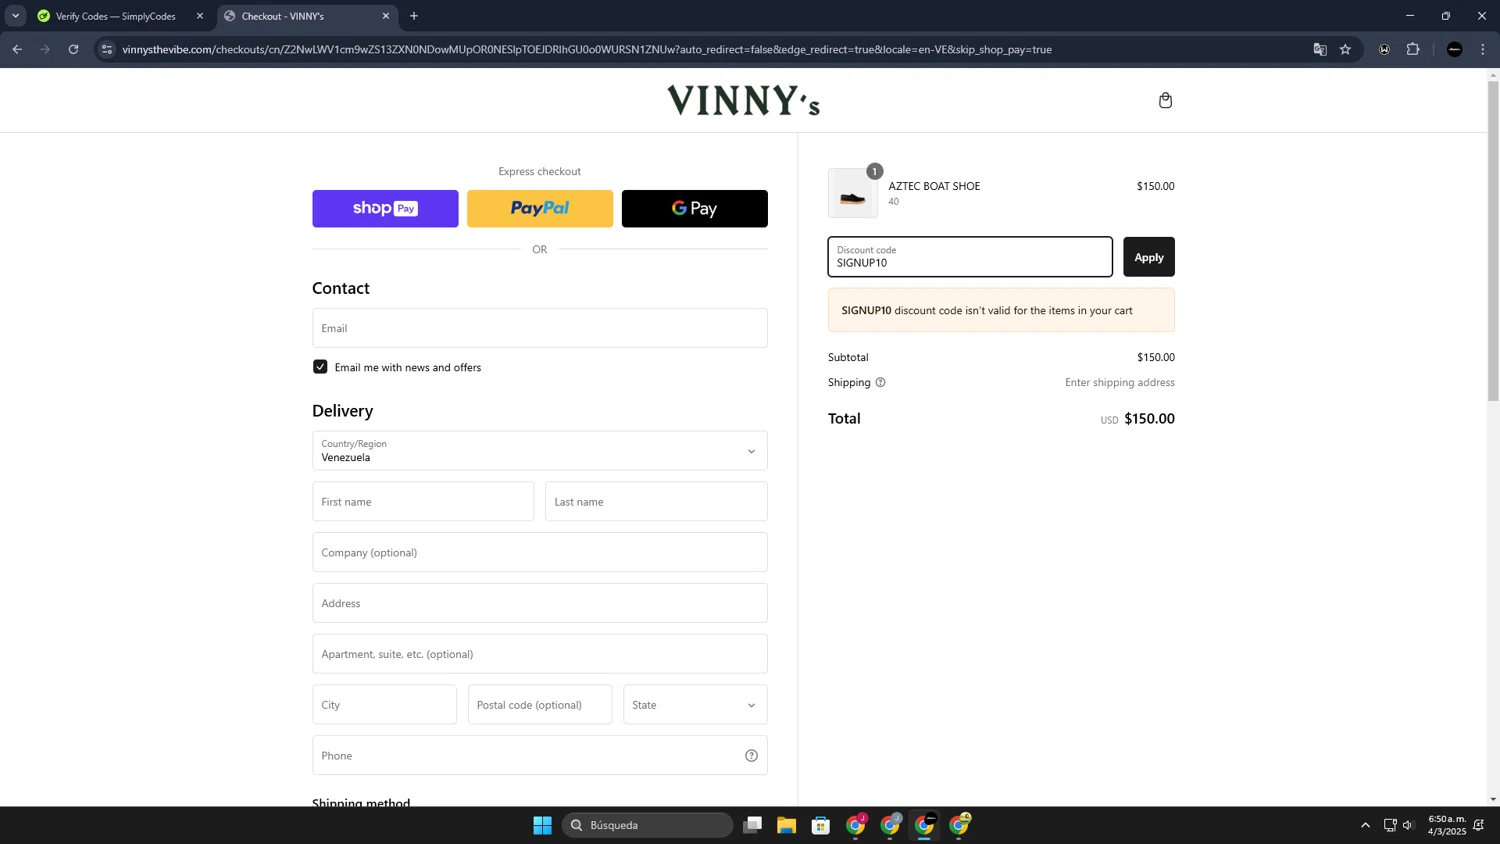The image size is (1500, 844).
Task: Reload the checkout page
Action: tap(73, 49)
